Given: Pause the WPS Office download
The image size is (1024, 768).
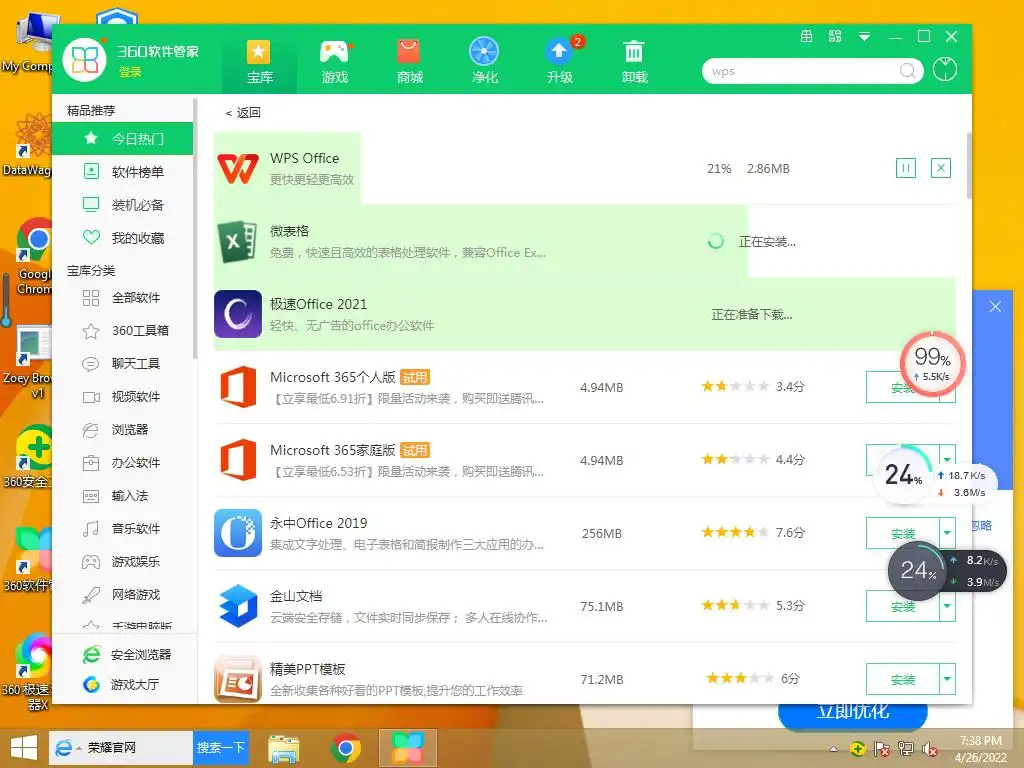Looking at the screenshot, I should pos(905,168).
